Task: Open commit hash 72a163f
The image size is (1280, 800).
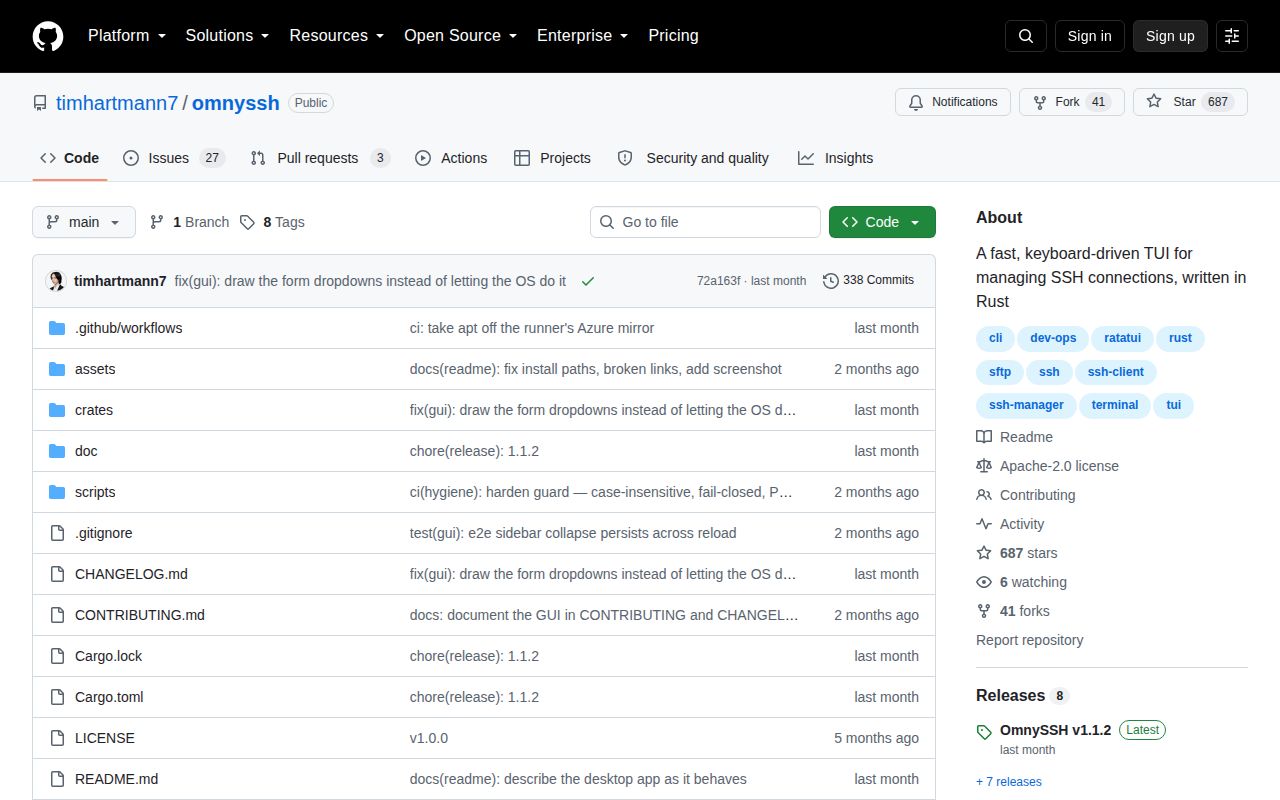Action: (x=718, y=281)
